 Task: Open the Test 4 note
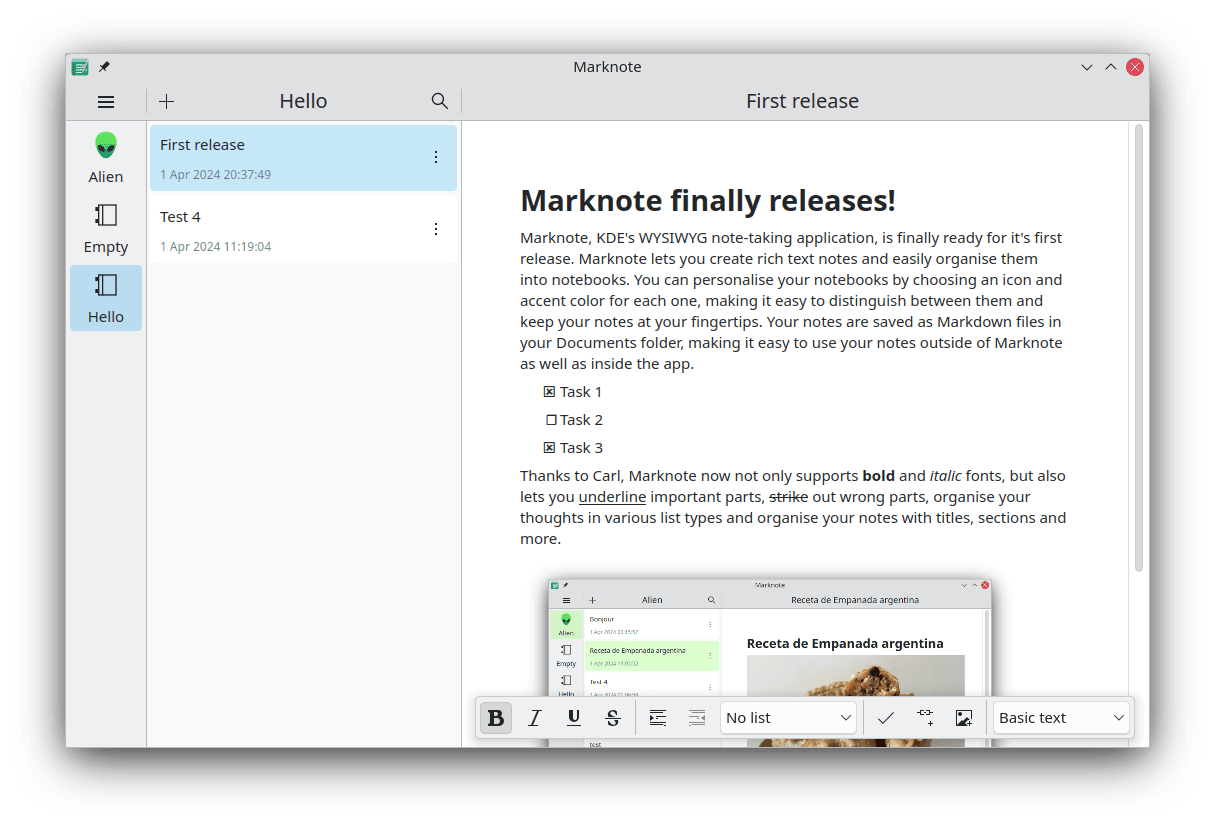[290, 229]
